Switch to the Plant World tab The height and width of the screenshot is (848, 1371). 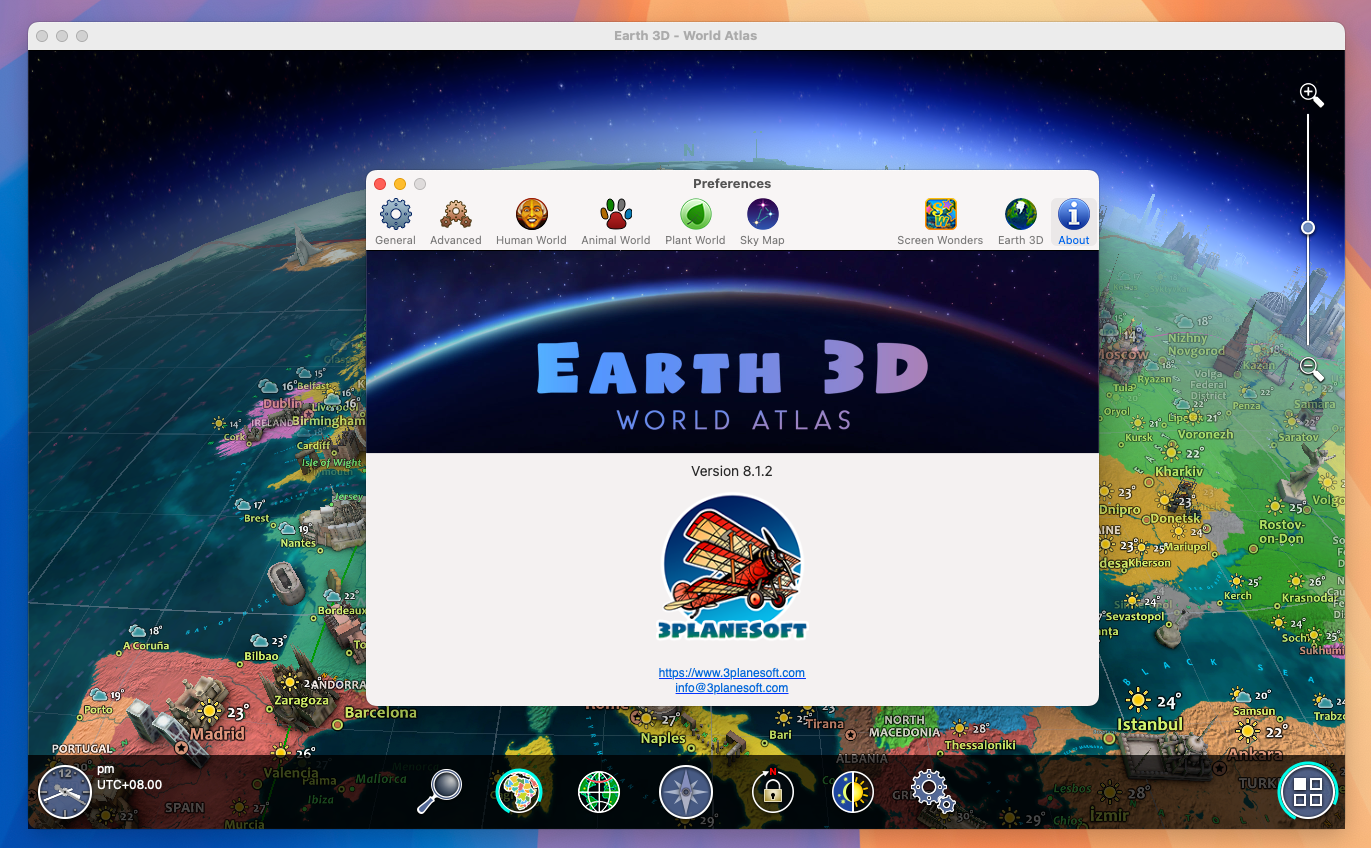tap(695, 221)
